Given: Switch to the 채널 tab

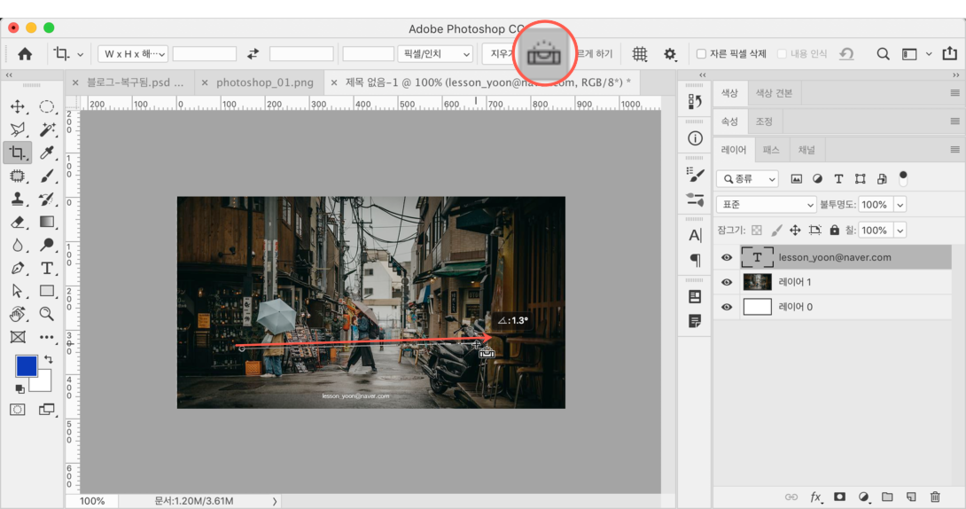Looking at the screenshot, I should pyautogui.click(x=806, y=150).
